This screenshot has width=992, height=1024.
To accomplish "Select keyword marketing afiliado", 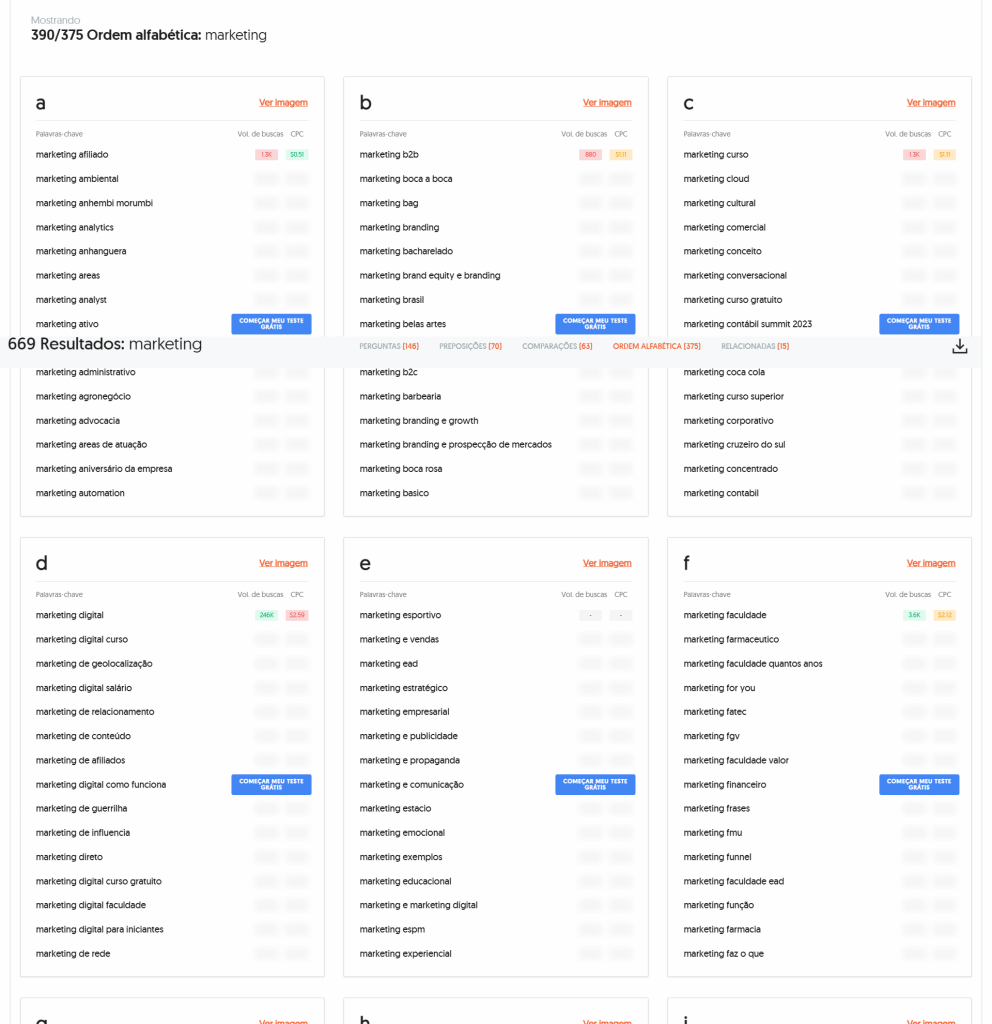I will click(x=72, y=155).
